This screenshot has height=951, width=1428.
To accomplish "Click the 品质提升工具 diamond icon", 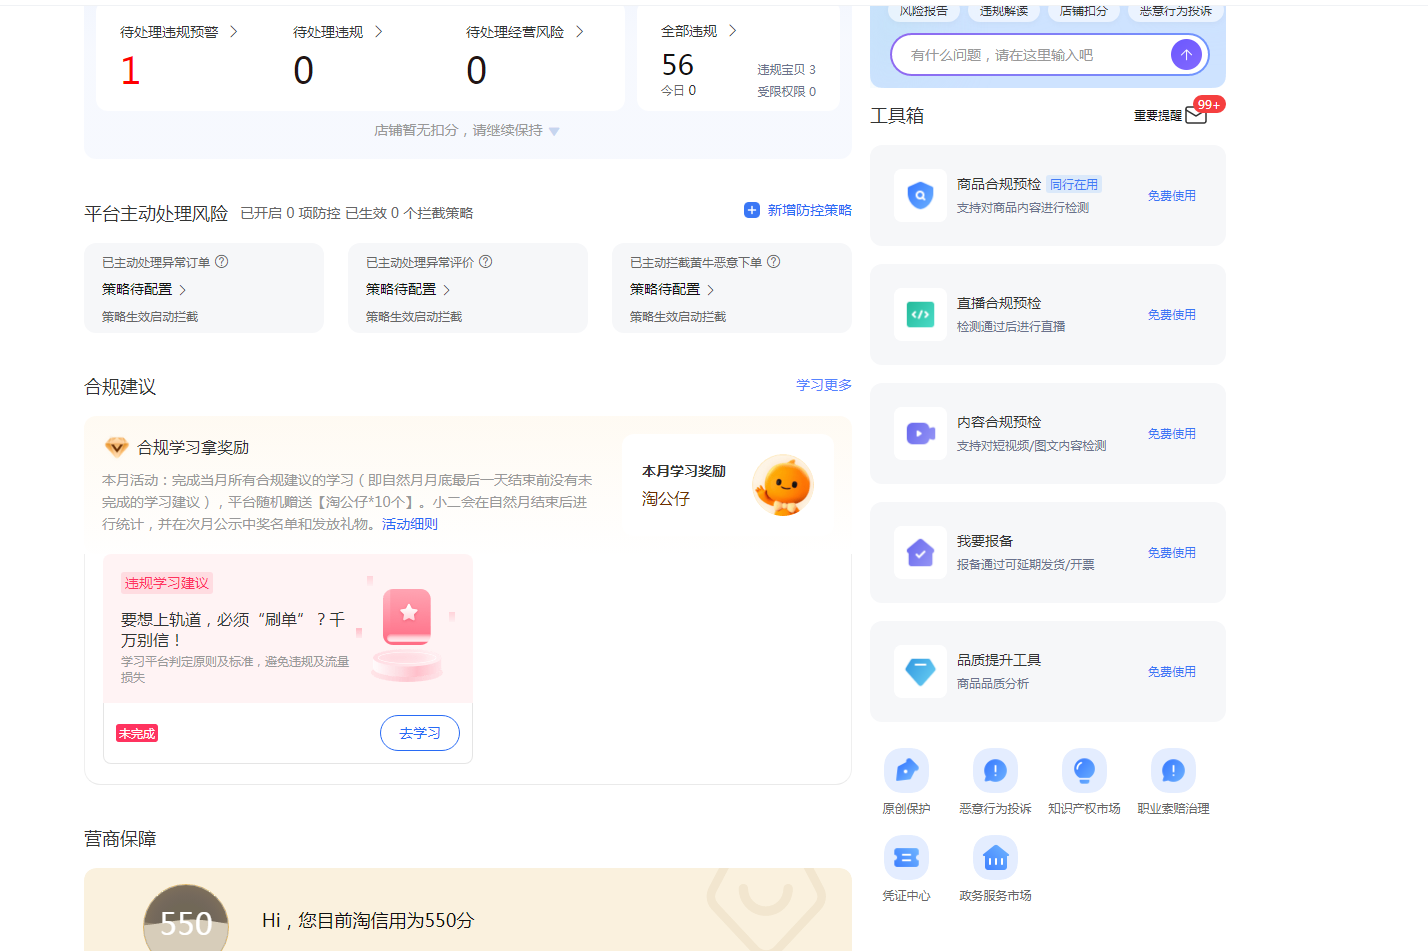I will tap(920, 672).
